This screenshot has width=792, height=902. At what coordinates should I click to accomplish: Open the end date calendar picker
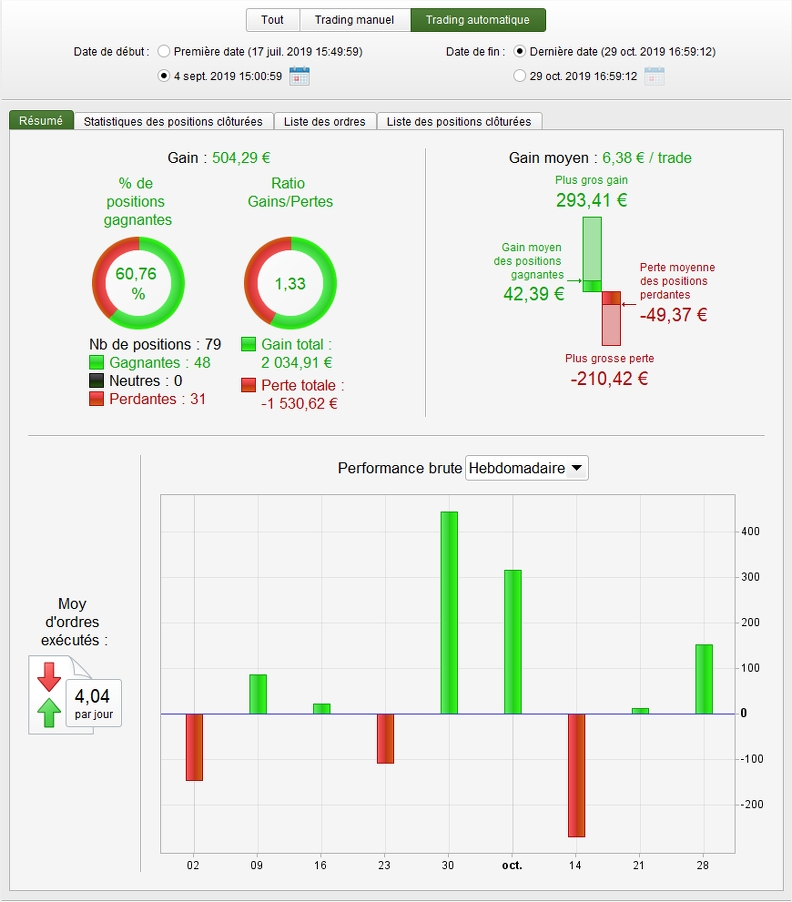654,76
